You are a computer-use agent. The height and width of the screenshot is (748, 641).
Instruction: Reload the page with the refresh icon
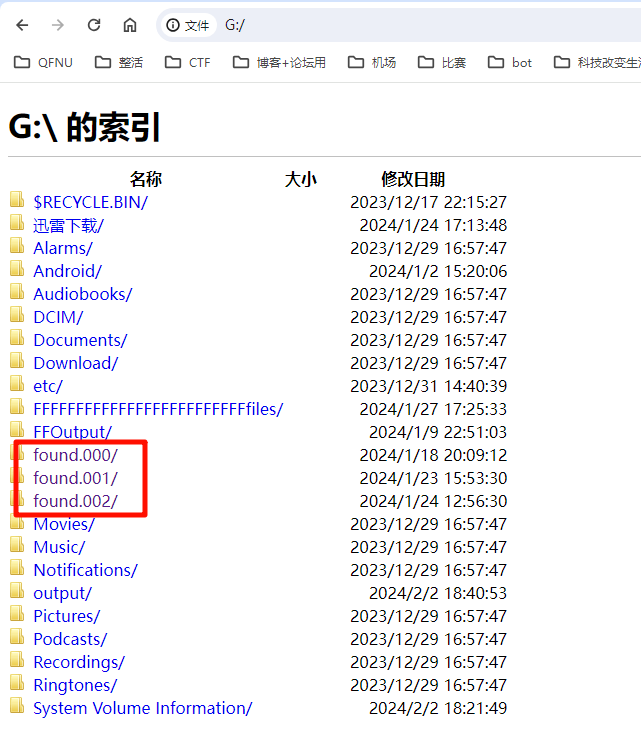tap(94, 25)
